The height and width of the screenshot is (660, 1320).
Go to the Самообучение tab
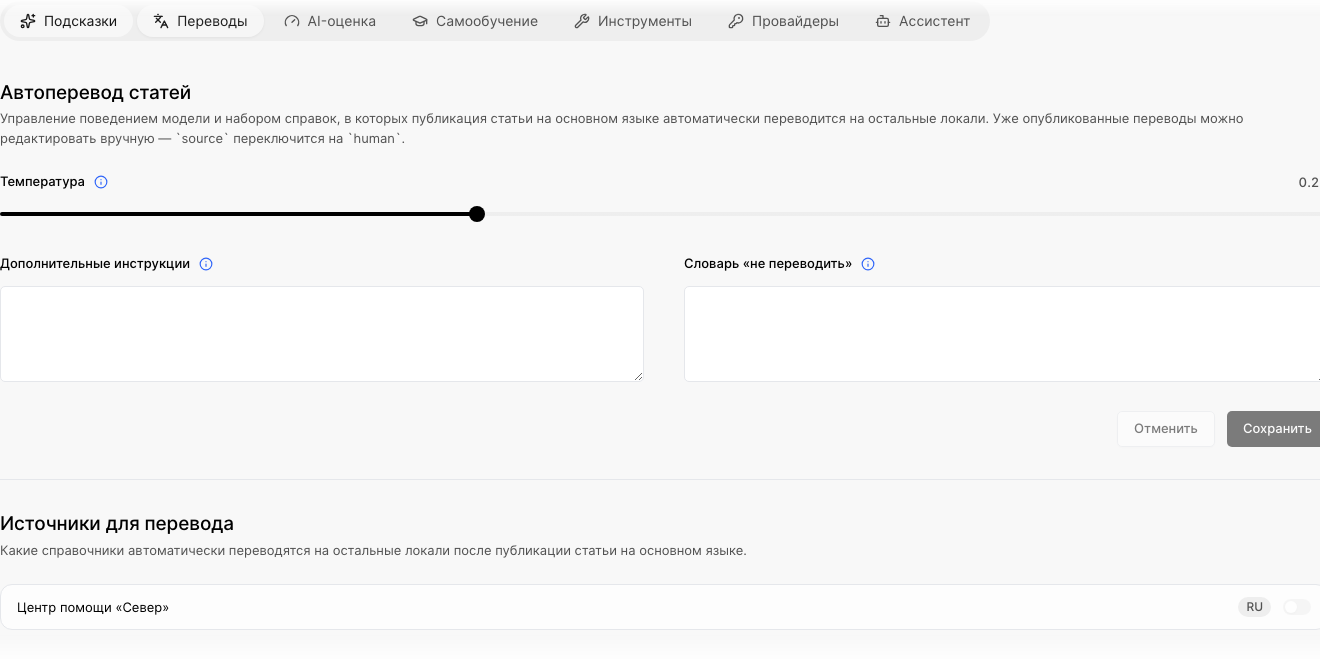click(x=475, y=21)
